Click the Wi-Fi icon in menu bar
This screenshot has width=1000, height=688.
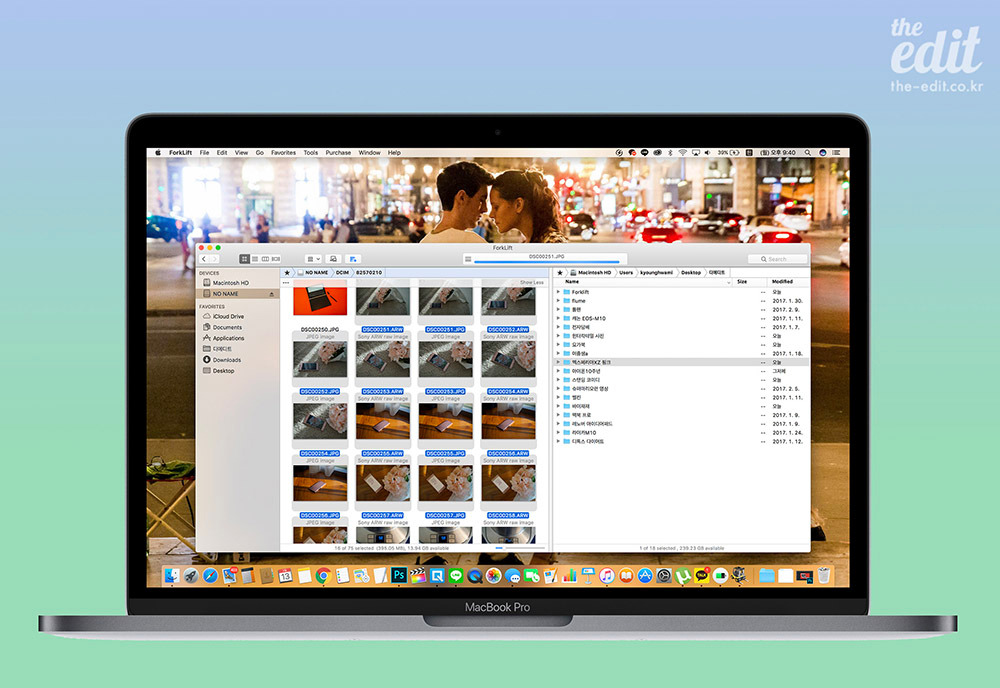pos(682,152)
